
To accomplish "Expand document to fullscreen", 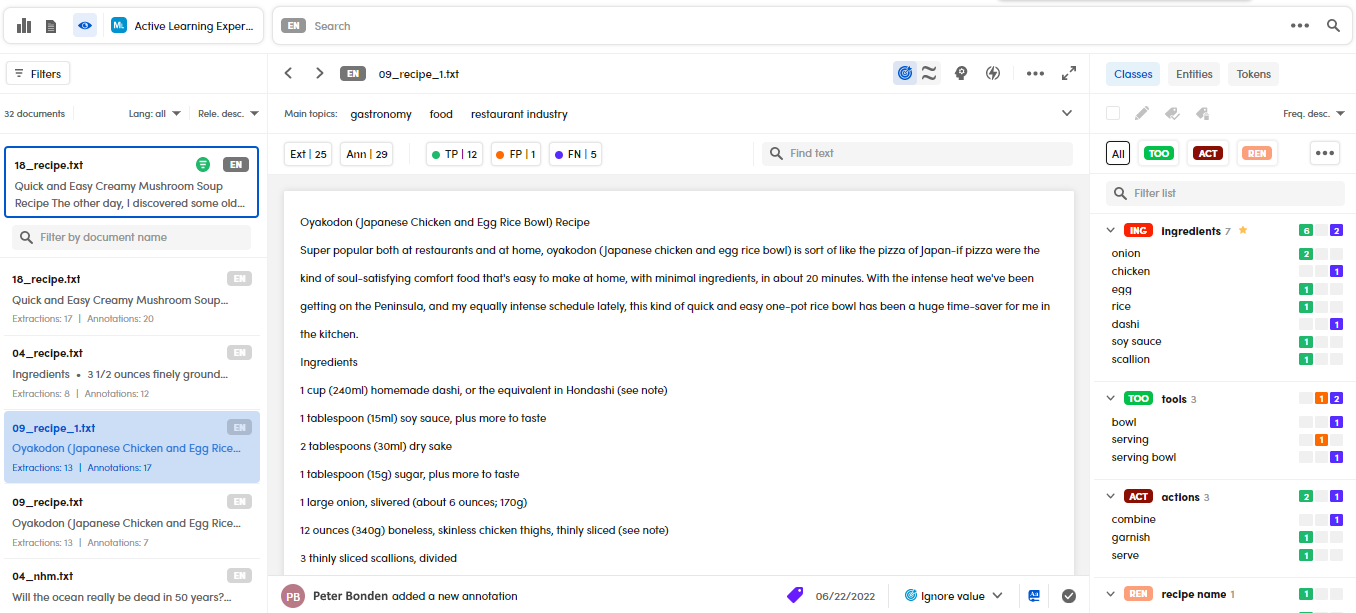I will pyautogui.click(x=1069, y=73).
